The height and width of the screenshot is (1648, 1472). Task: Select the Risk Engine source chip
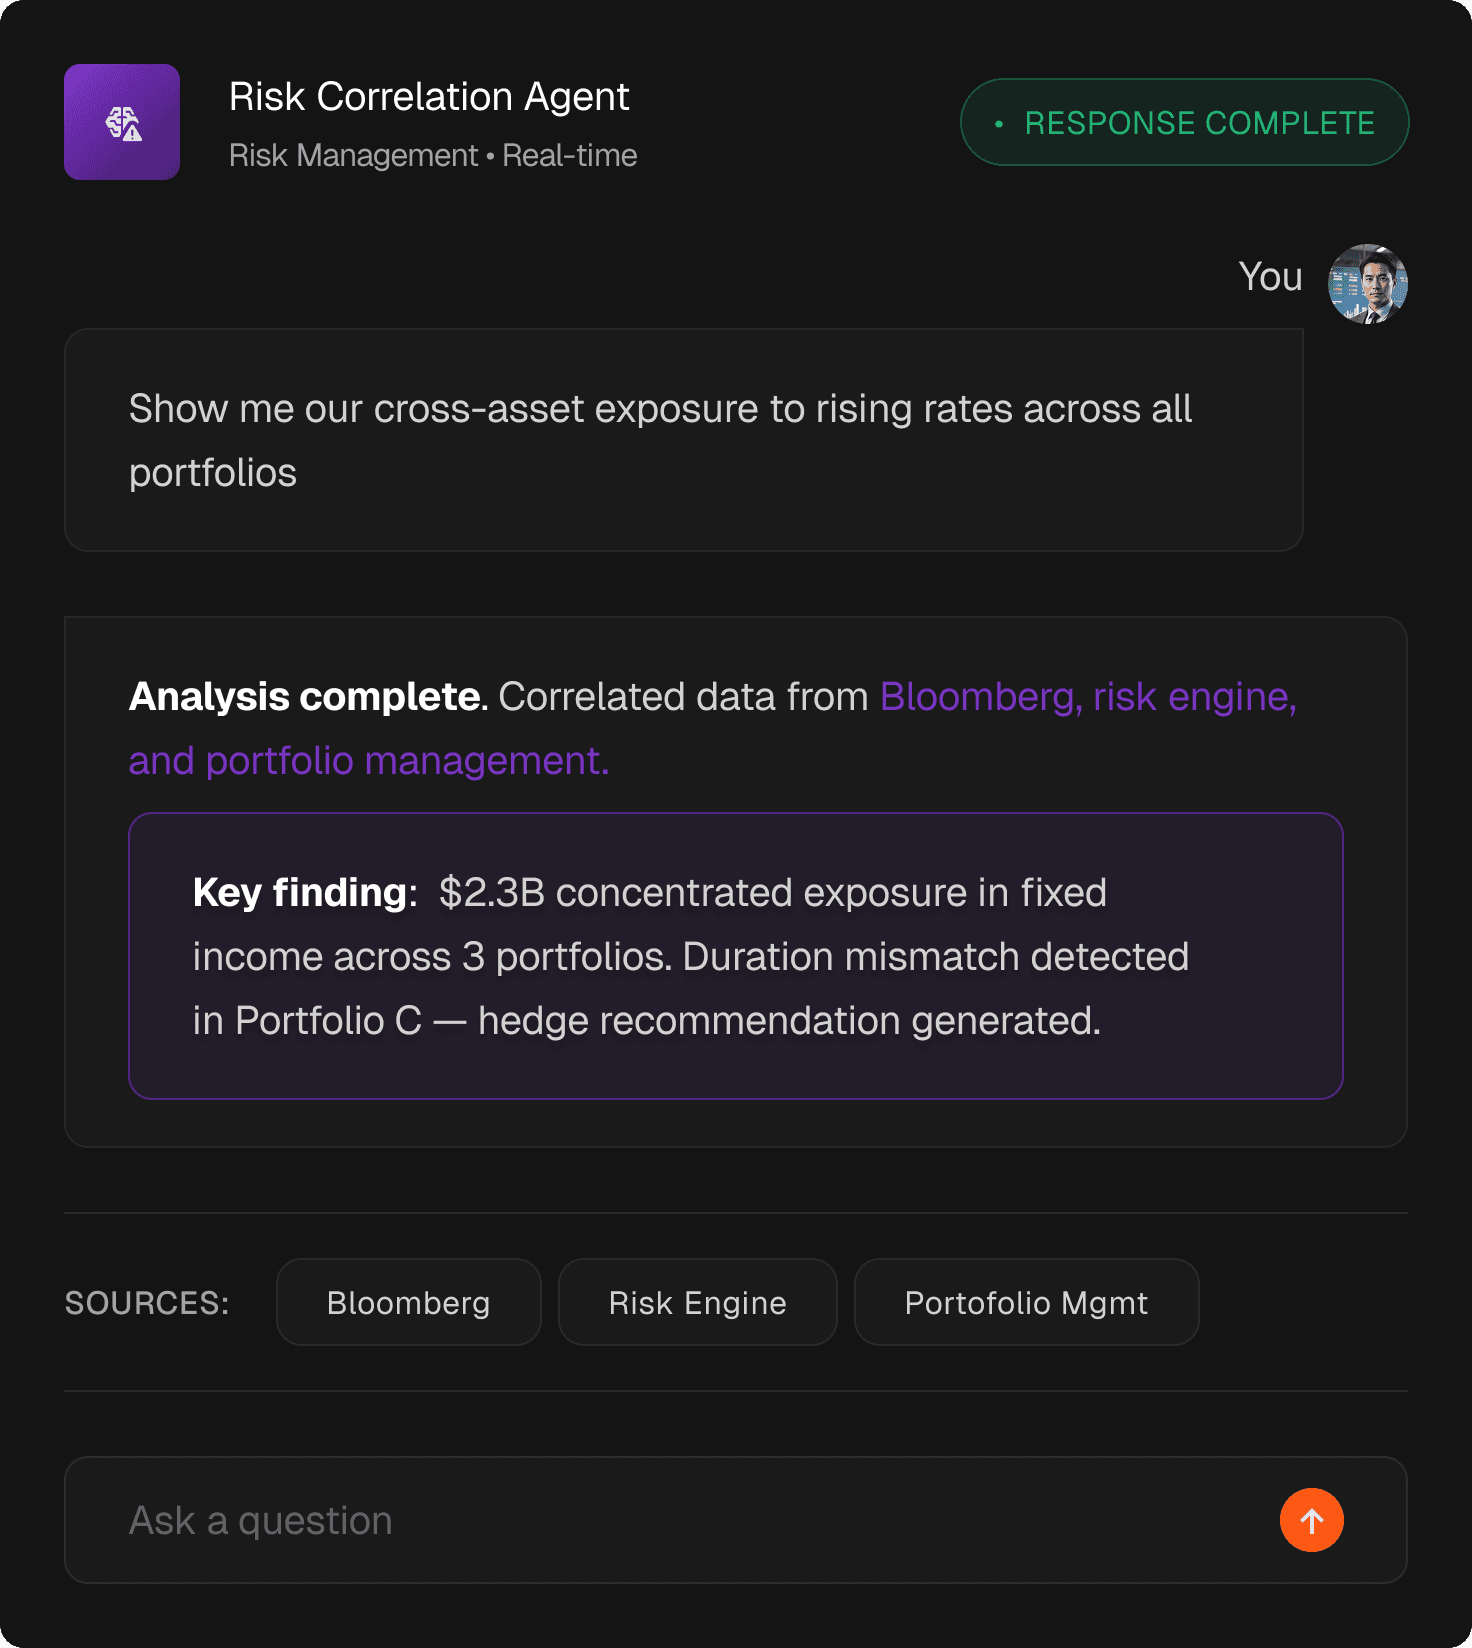pos(697,1302)
